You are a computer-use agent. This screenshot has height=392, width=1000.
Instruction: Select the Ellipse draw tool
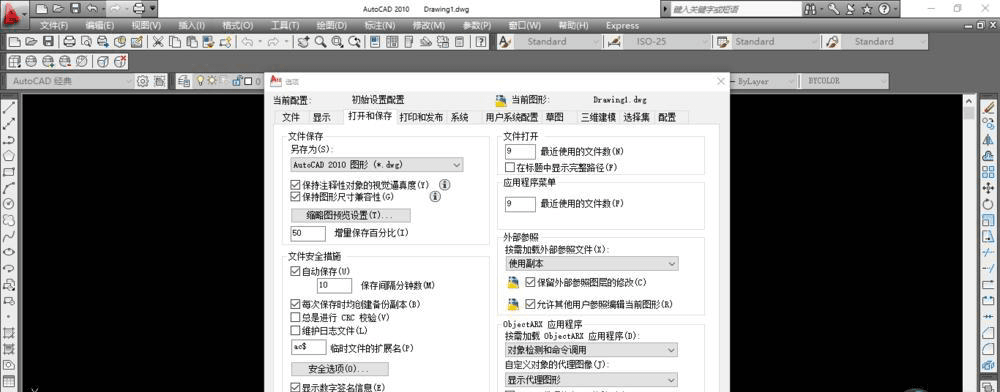tap(9, 252)
